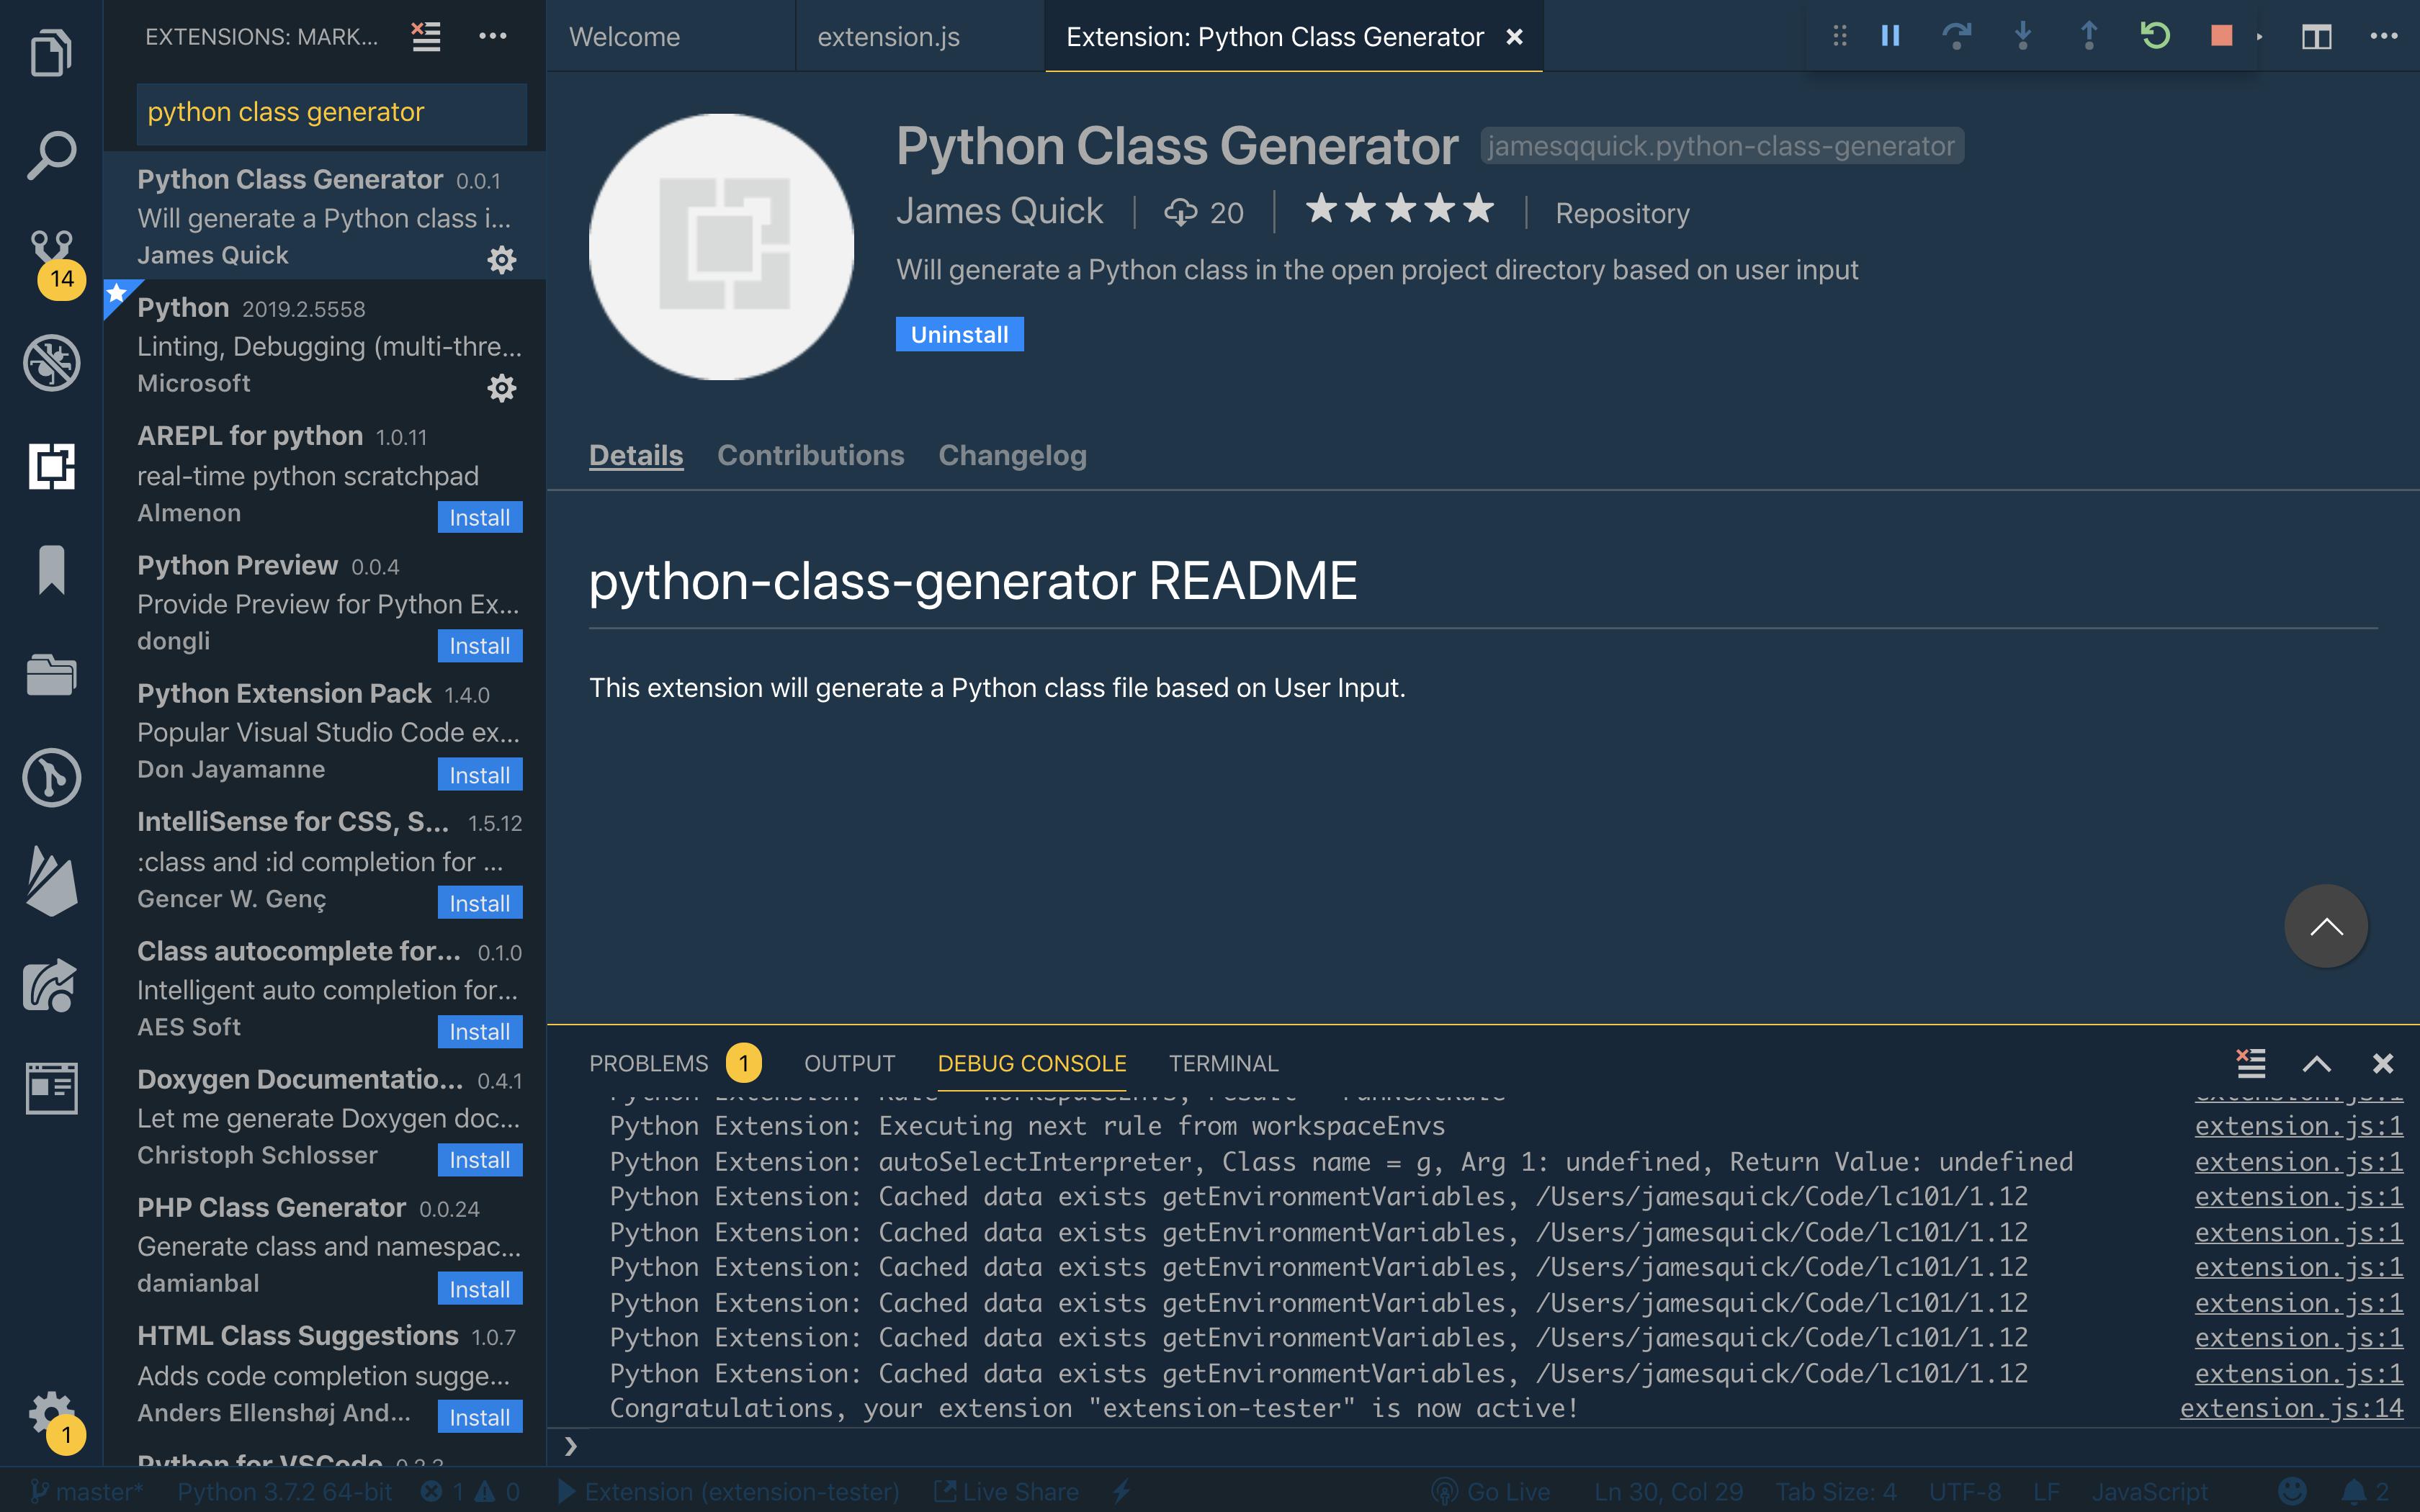Open the more actions menu in Extensions panel
2420x1512 pixels.
coord(493,36)
